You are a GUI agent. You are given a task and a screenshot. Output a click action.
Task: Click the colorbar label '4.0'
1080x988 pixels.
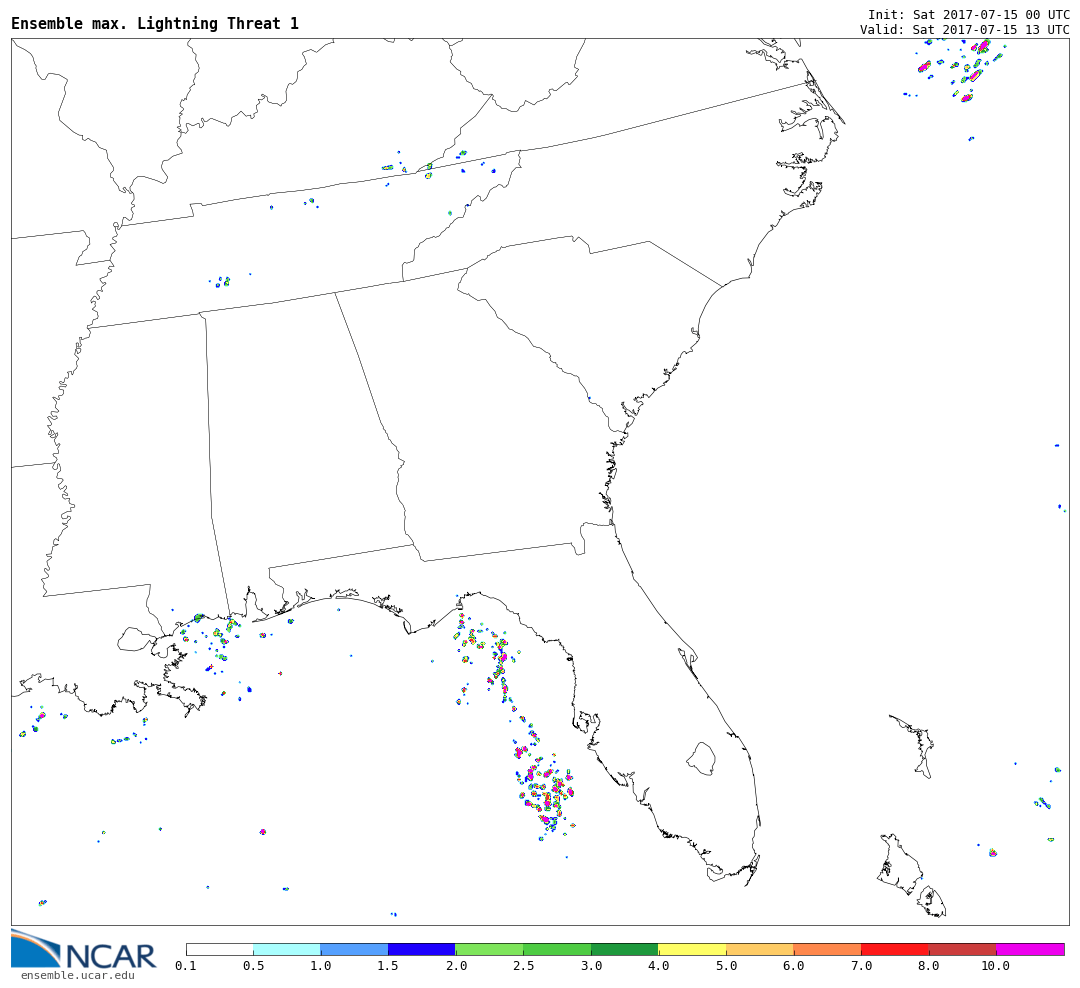point(658,966)
